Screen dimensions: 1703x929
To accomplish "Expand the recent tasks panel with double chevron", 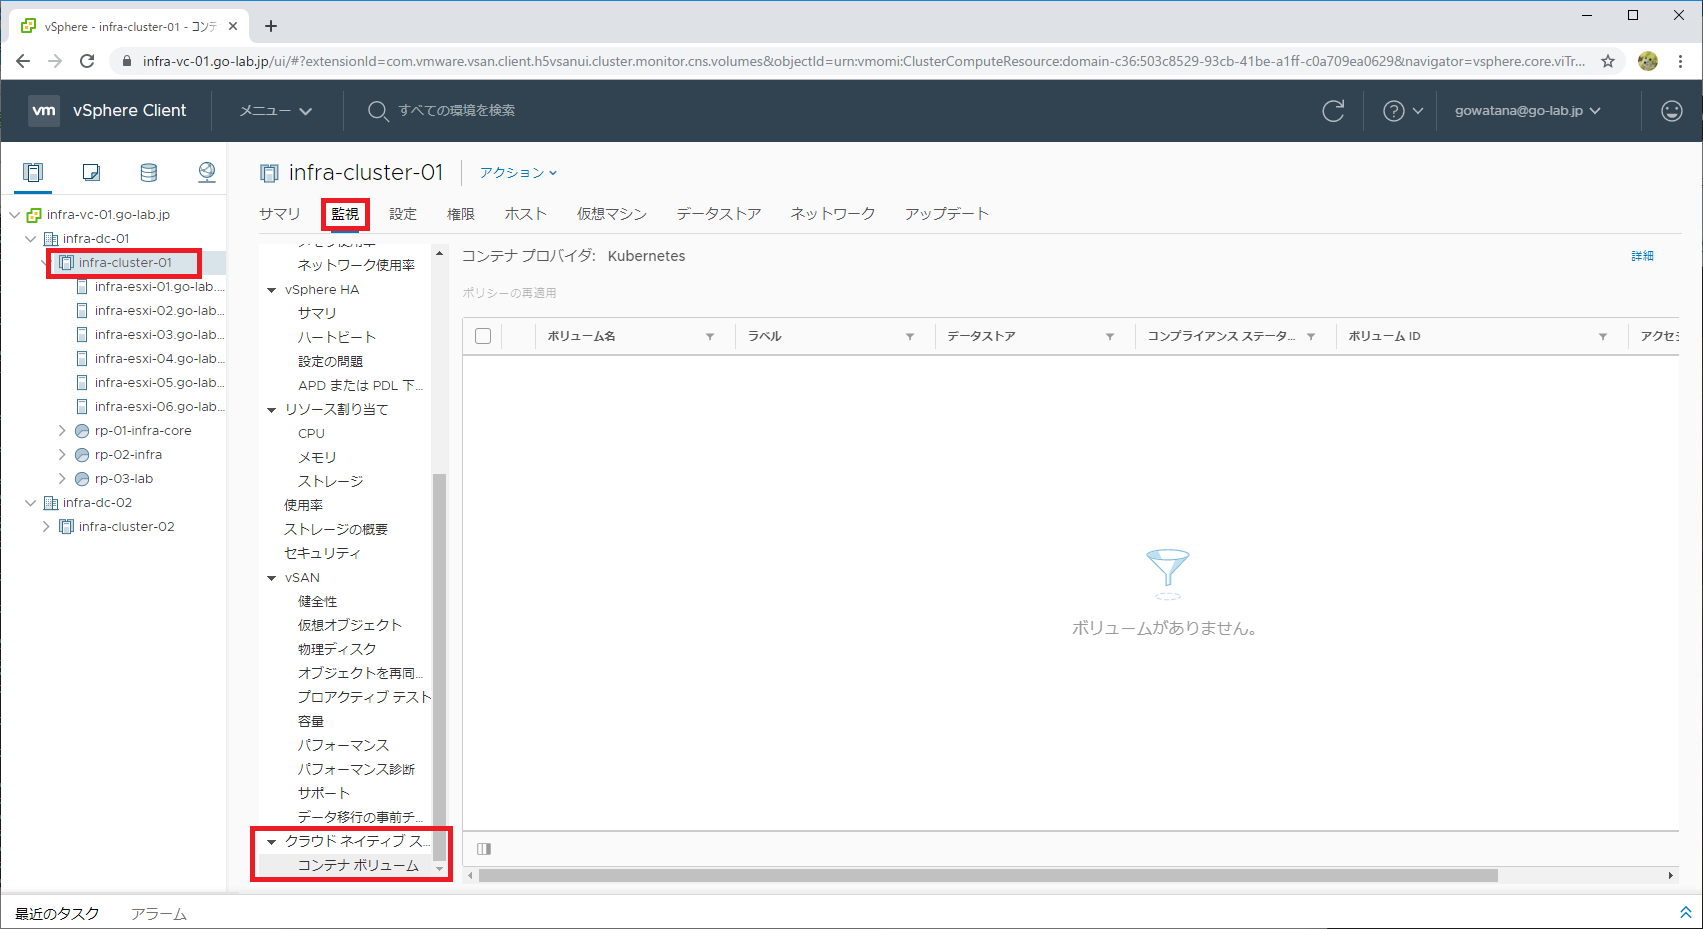I will click(x=1685, y=912).
